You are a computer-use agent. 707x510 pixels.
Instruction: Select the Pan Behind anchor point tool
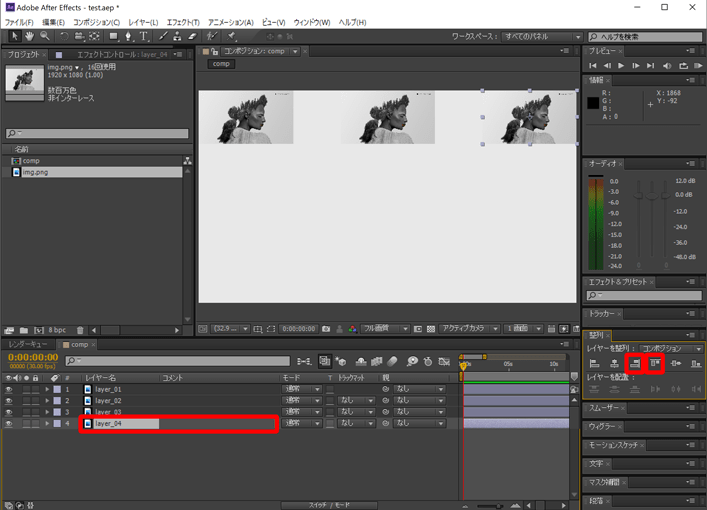coord(94,36)
